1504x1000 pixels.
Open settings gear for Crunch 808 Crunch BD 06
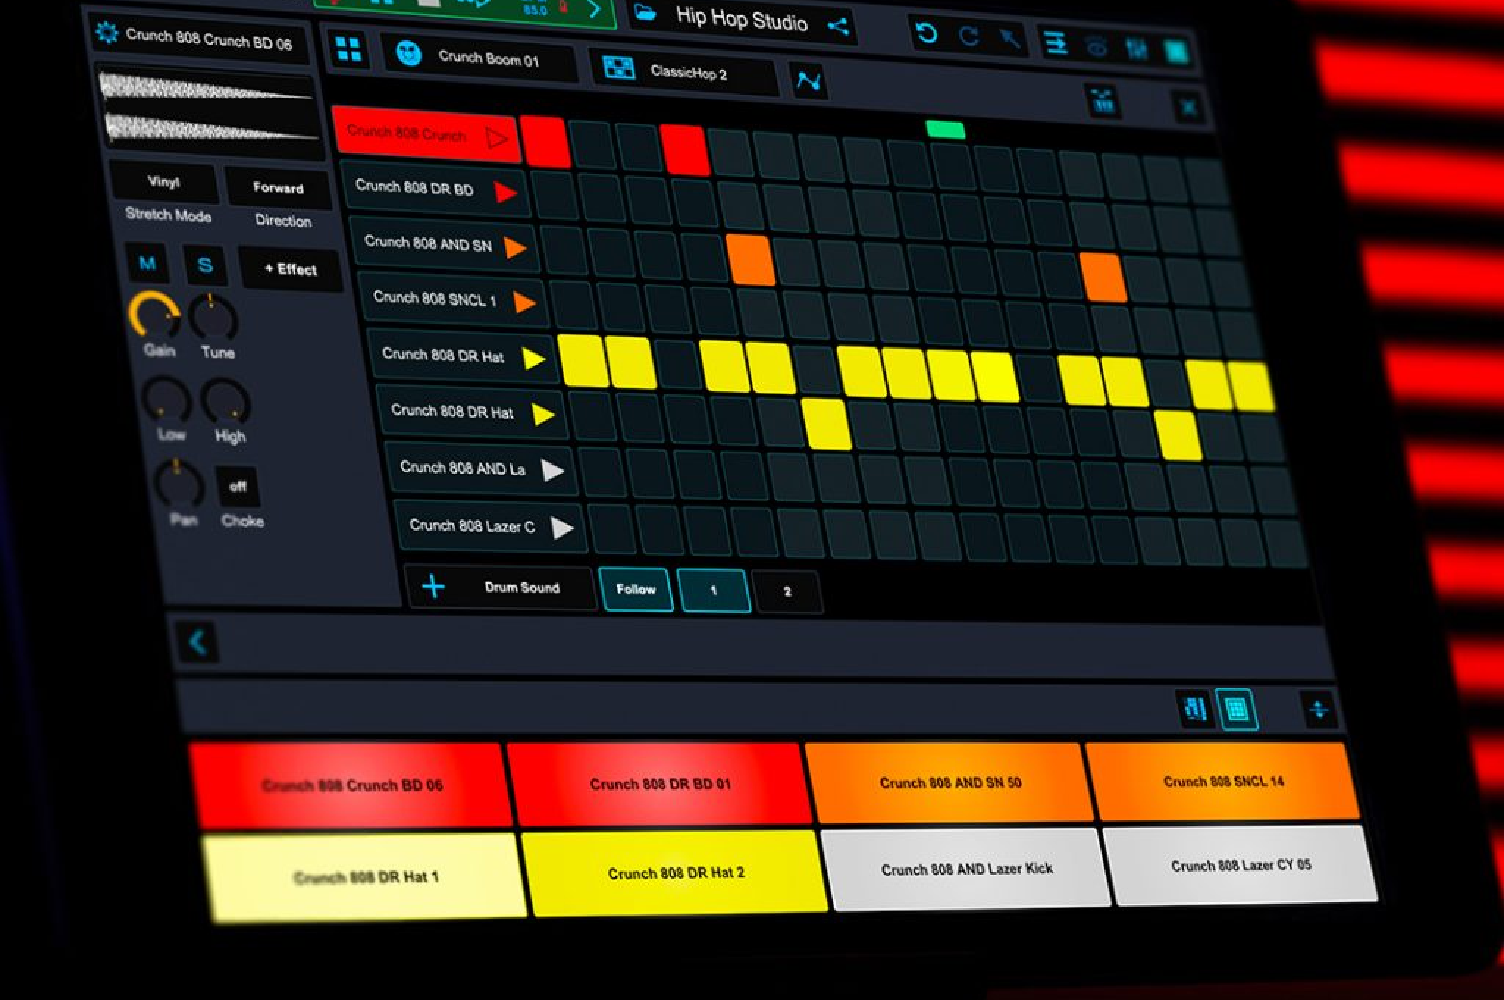[106, 33]
